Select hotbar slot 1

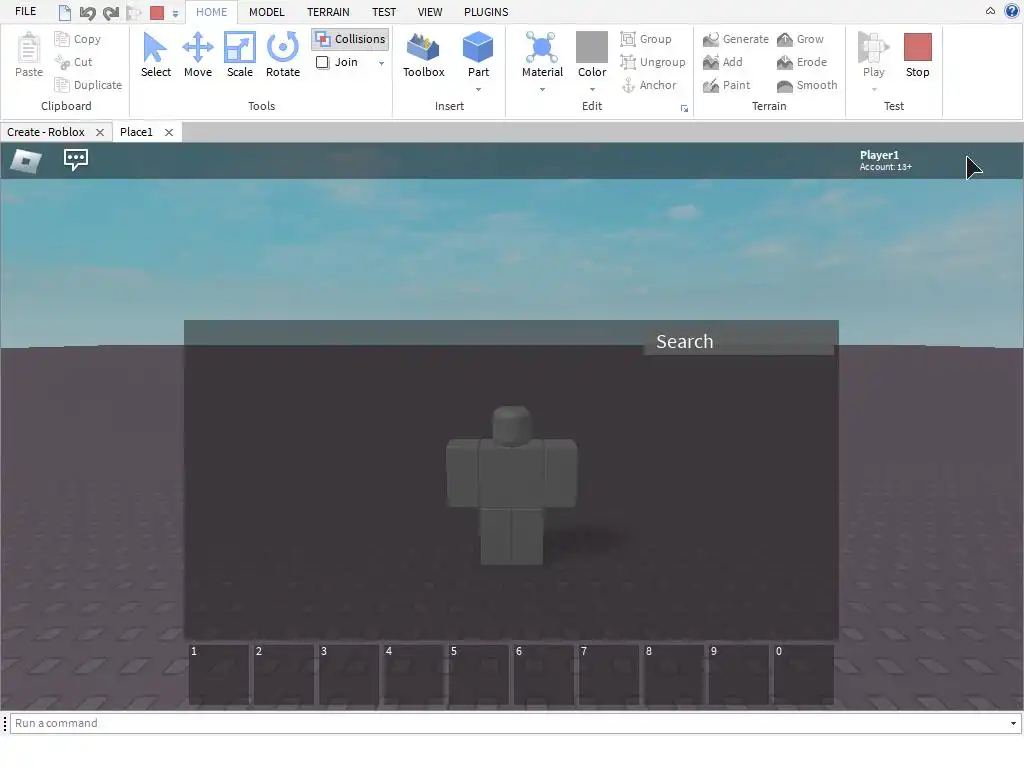(x=218, y=675)
